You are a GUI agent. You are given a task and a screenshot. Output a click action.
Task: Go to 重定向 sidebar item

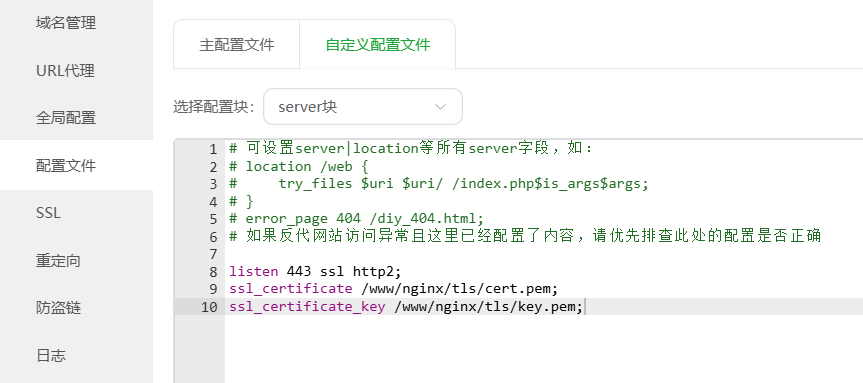point(58,260)
